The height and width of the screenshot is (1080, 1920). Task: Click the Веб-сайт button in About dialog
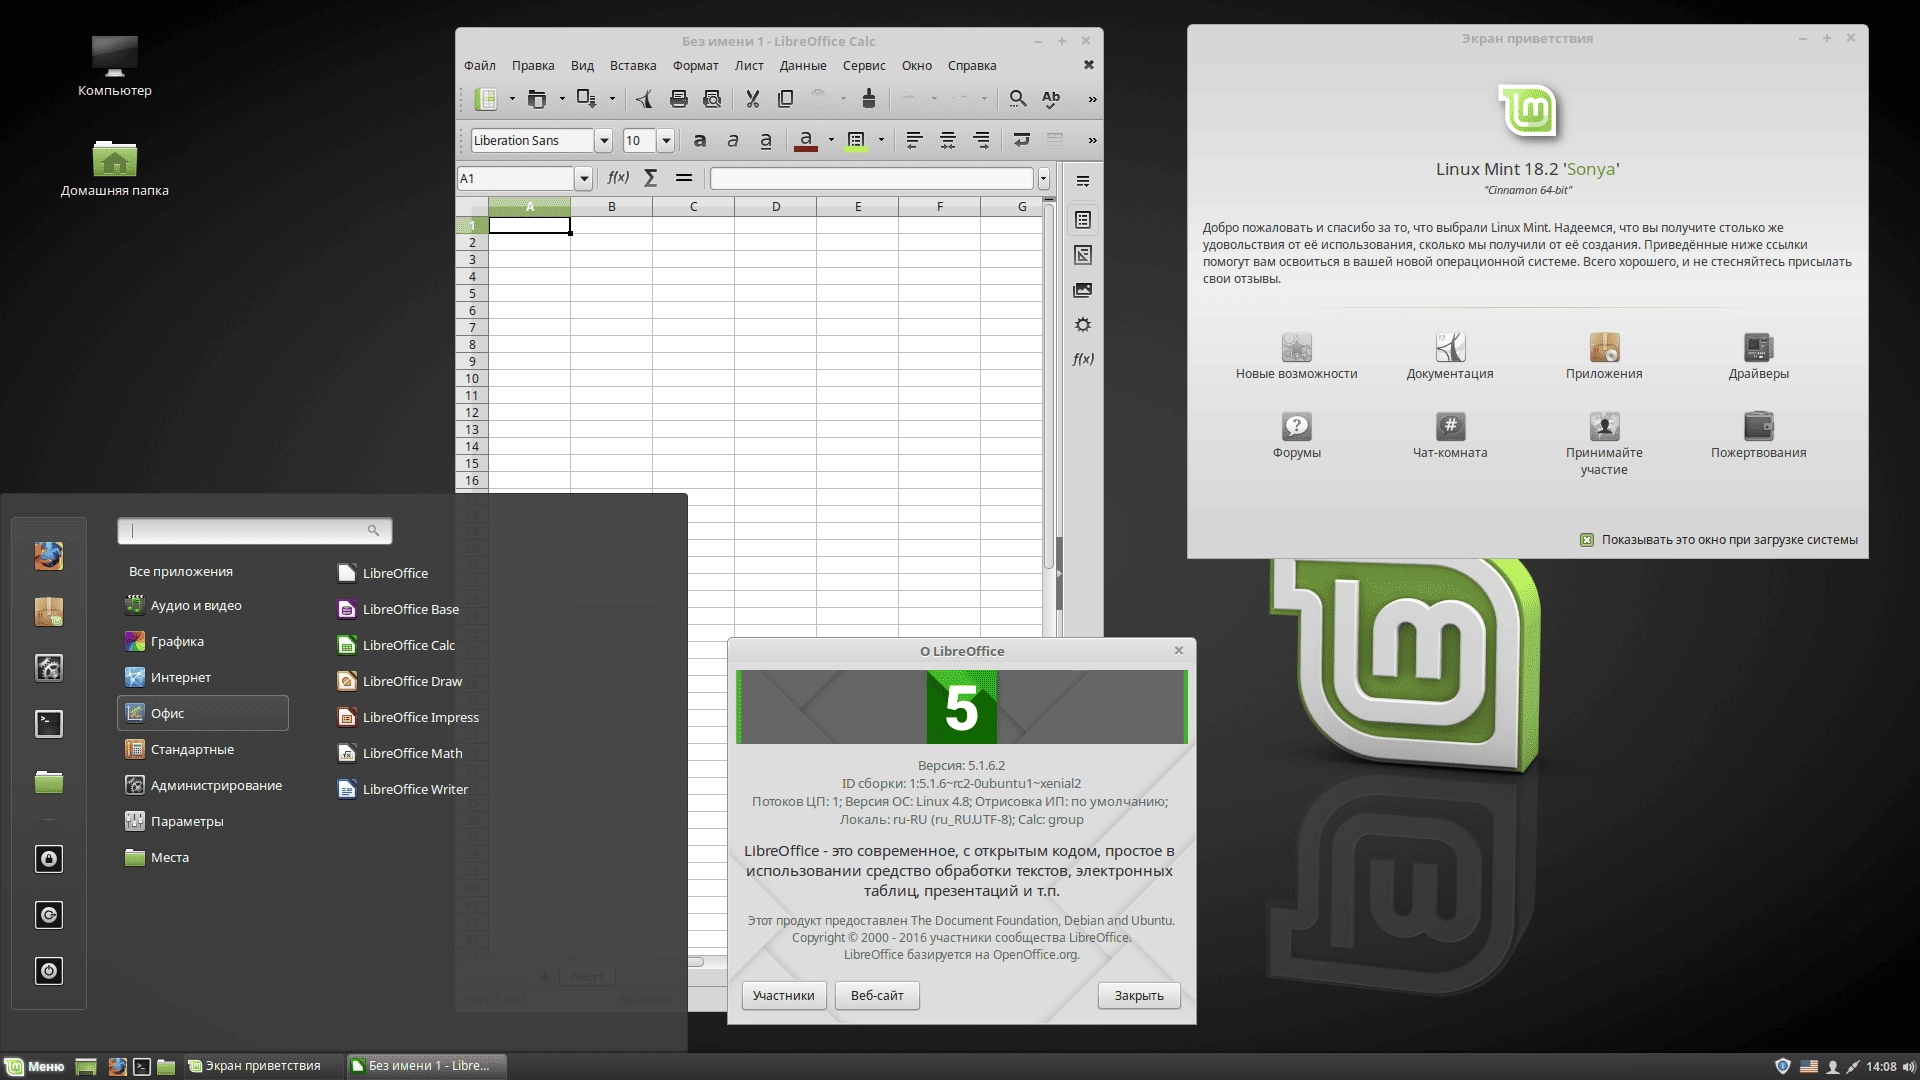click(x=877, y=996)
